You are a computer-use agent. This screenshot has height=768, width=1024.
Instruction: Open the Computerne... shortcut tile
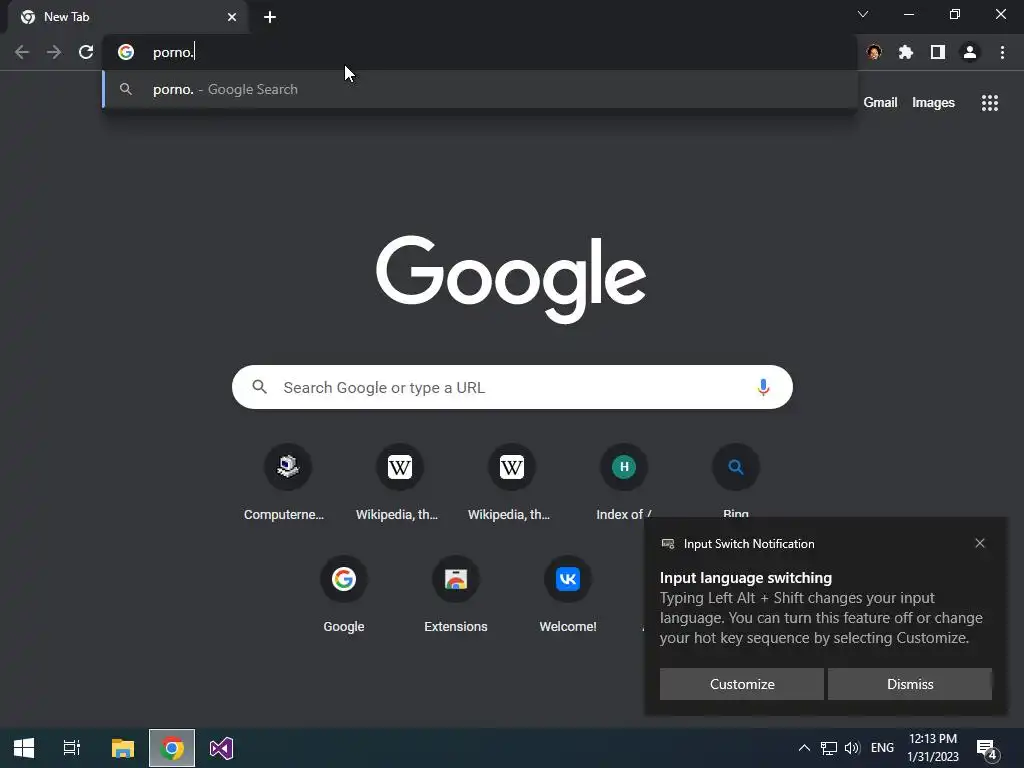pos(287,483)
